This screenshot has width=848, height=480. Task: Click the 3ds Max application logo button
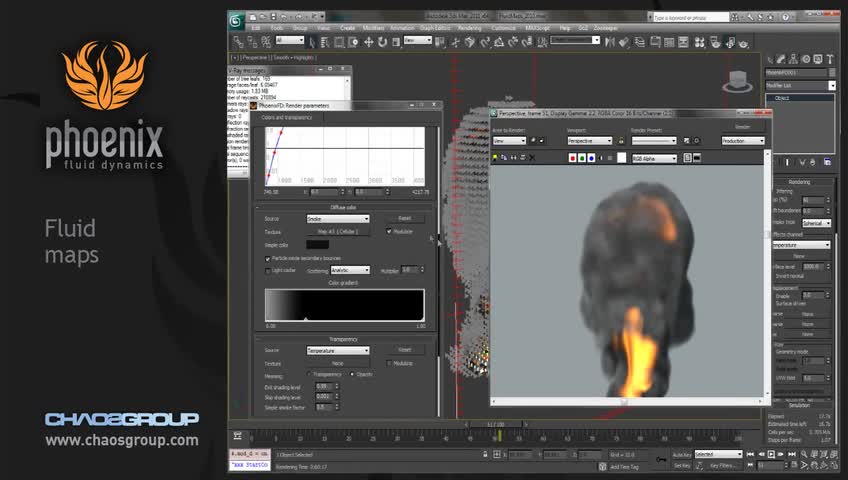(x=237, y=21)
